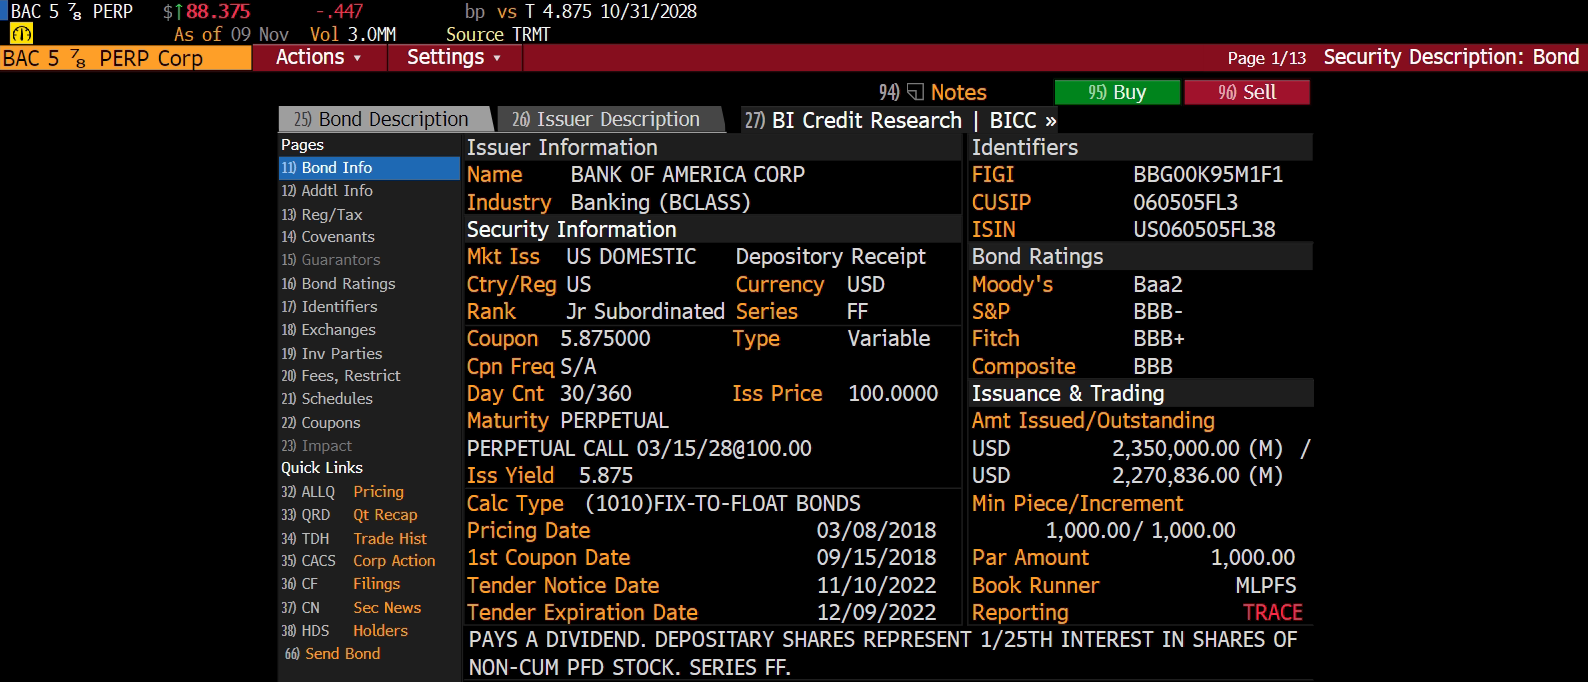Viewport: 1588px width, 682px height.
Task: Click the Notes icon beside 94)
Action: pos(915,92)
